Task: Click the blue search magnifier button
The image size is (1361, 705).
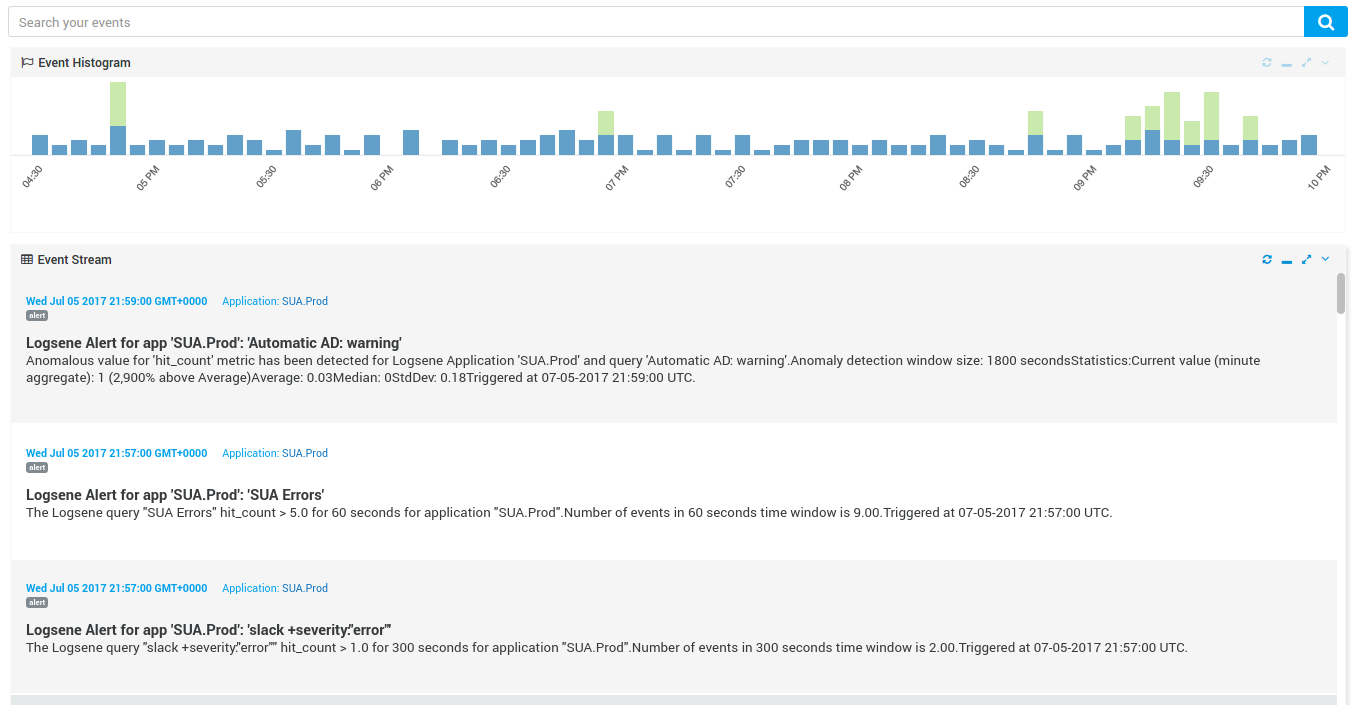Action: click(x=1326, y=22)
